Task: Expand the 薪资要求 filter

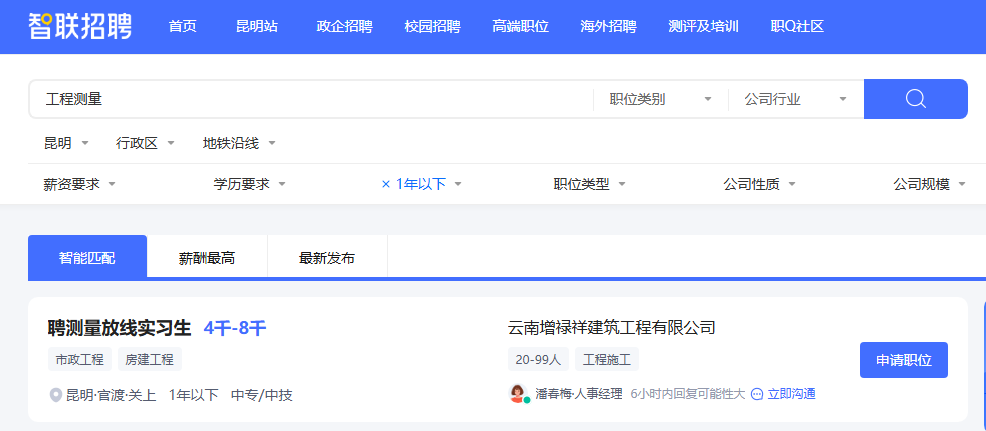Action: point(80,184)
